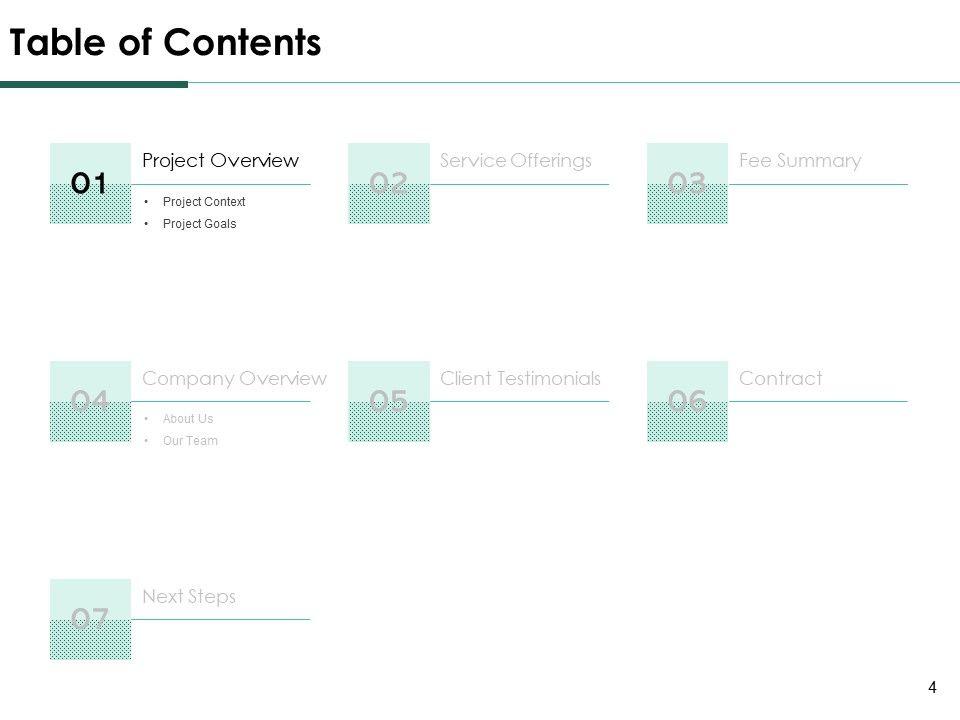Screen dimensions: 960x720
Task: Click the 04 number tile
Action: [x=90, y=401]
